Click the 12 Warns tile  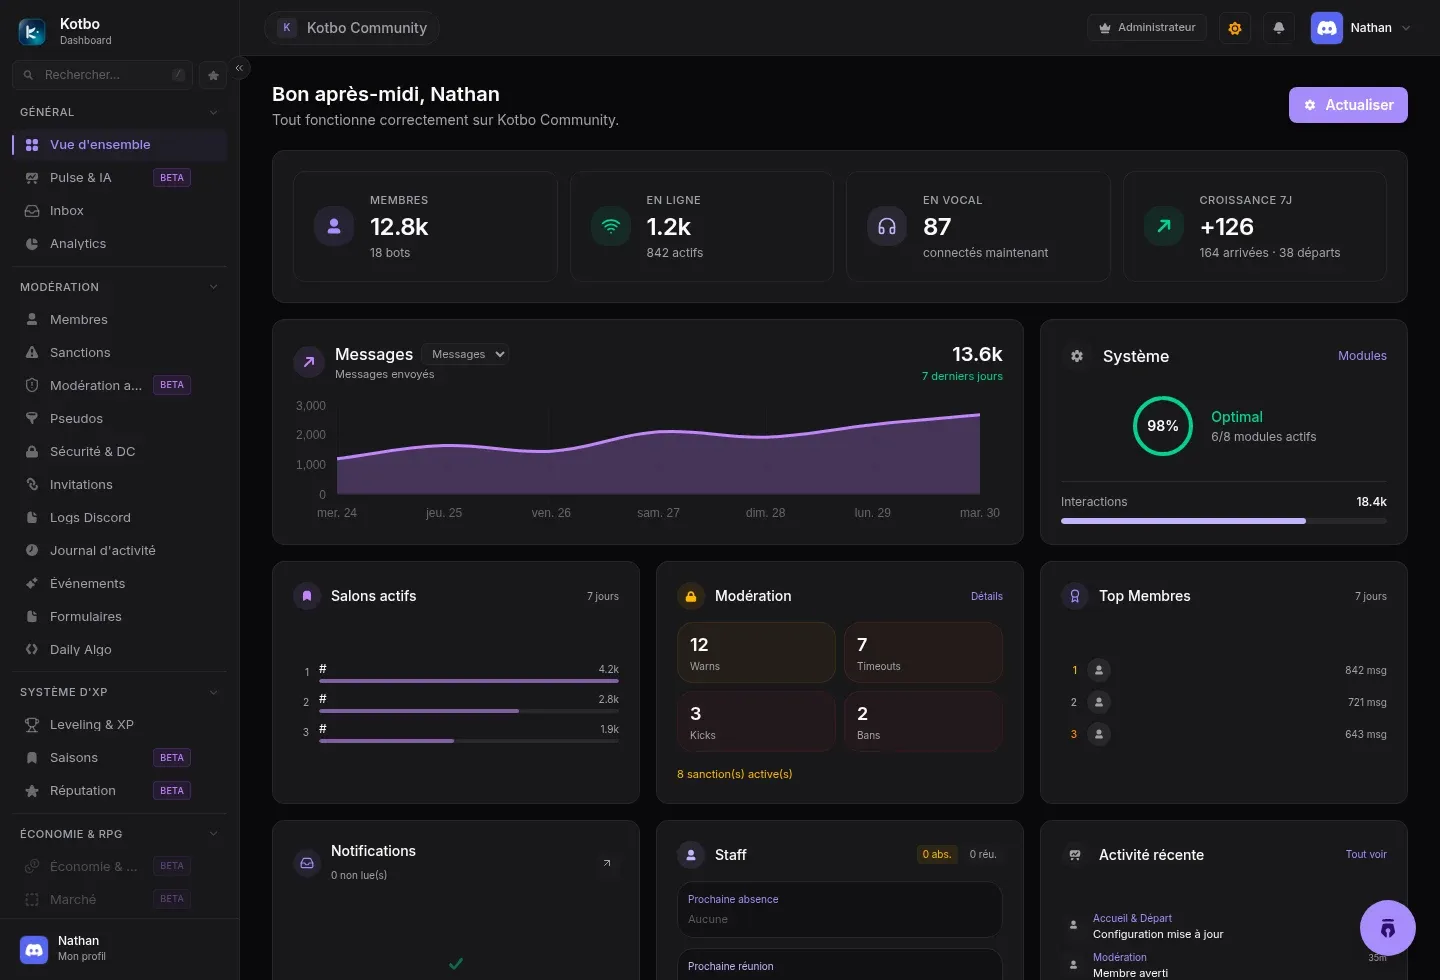[x=756, y=652]
